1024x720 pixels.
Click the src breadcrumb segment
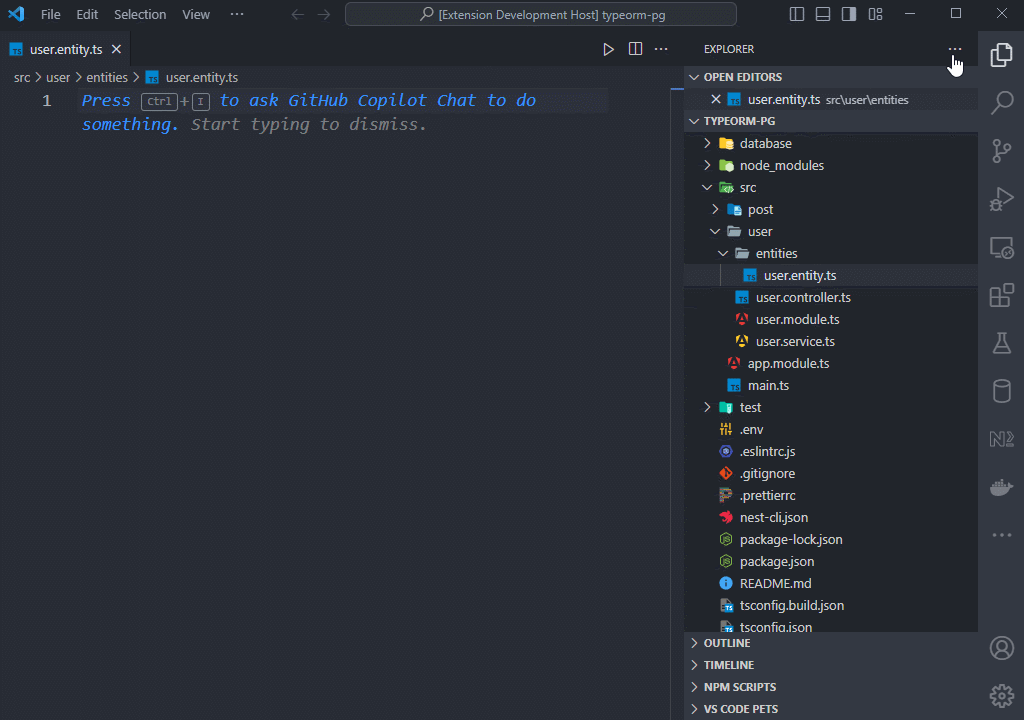22,78
